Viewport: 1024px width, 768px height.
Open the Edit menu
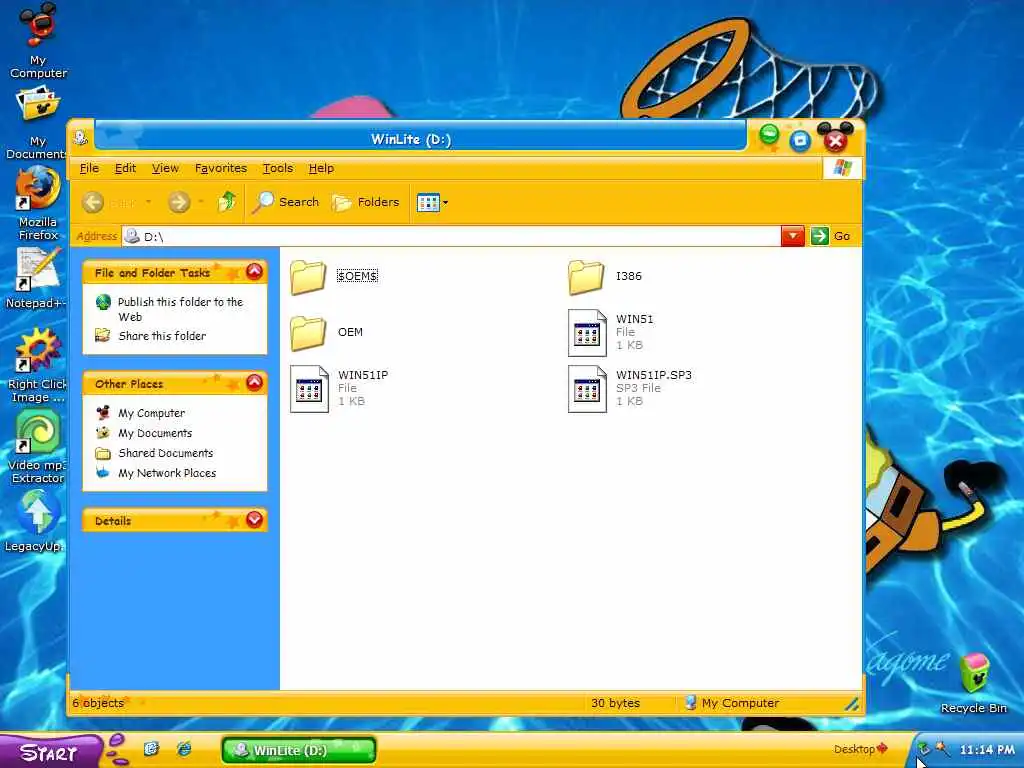[125, 168]
